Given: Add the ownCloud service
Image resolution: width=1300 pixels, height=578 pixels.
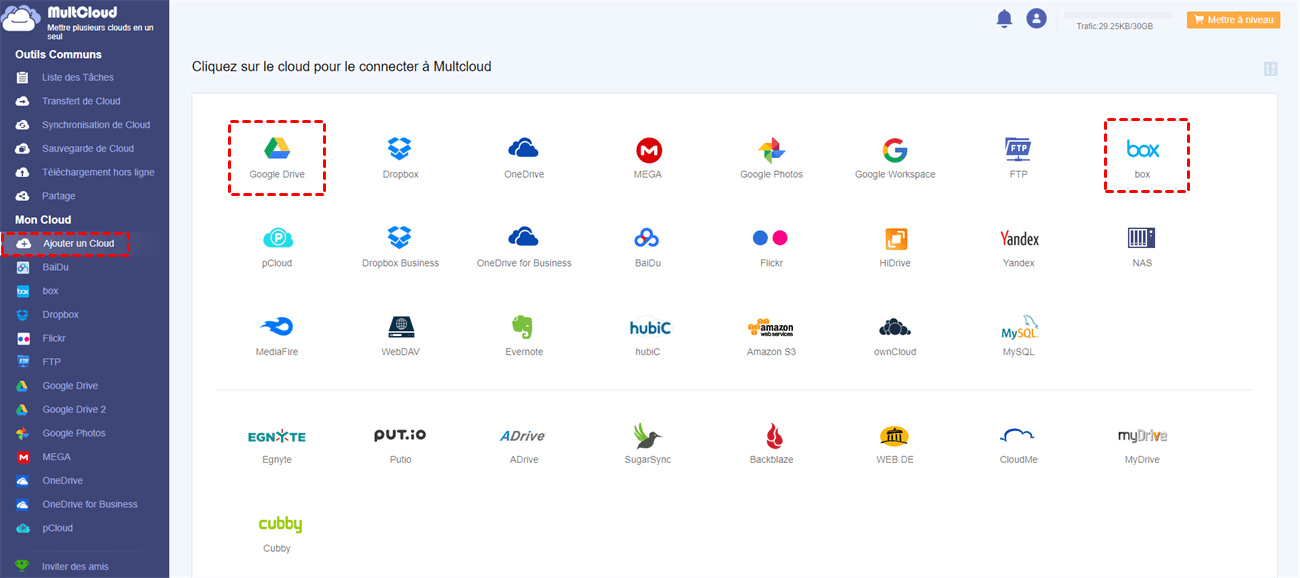Looking at the screenshot, I should [895, 335].
